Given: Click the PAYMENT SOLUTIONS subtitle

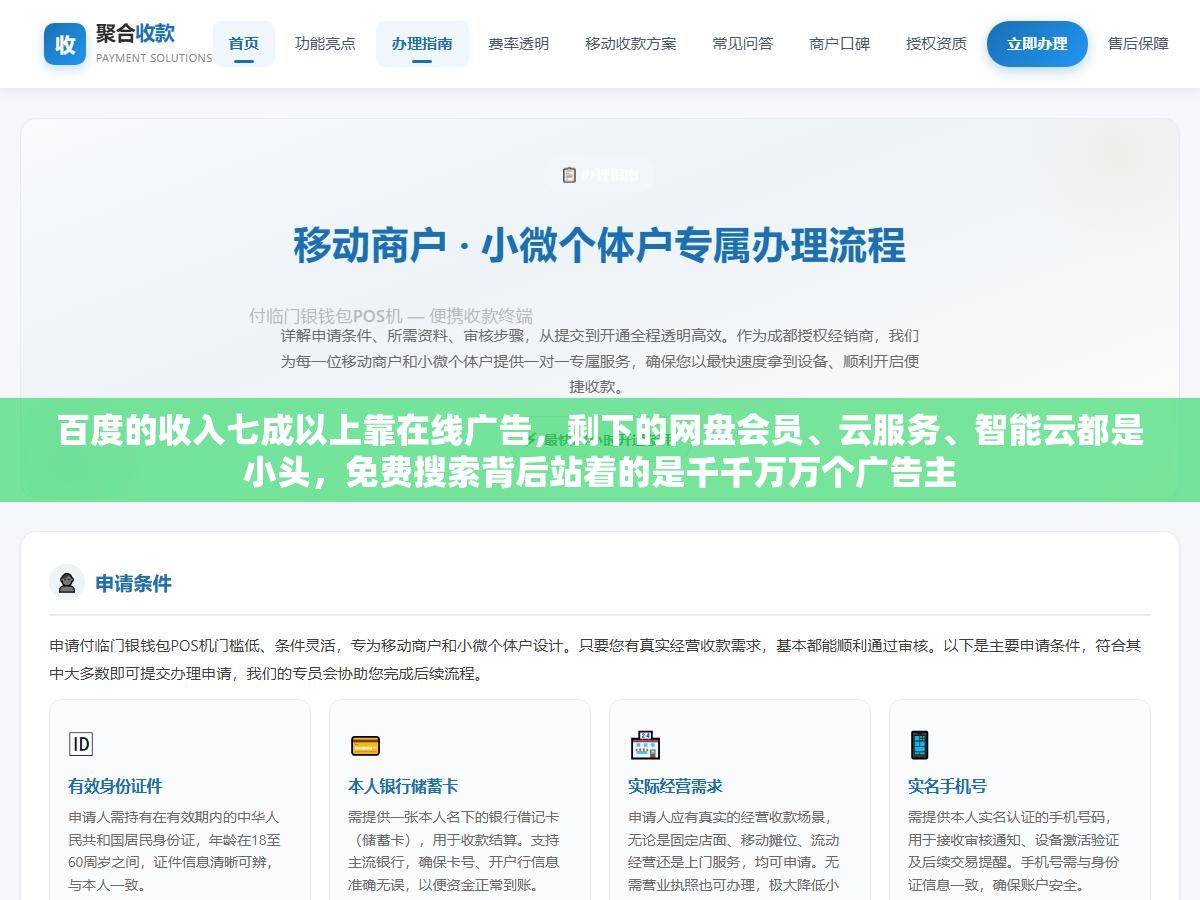Looking at the screenshot, I should [x=154, y=58].
